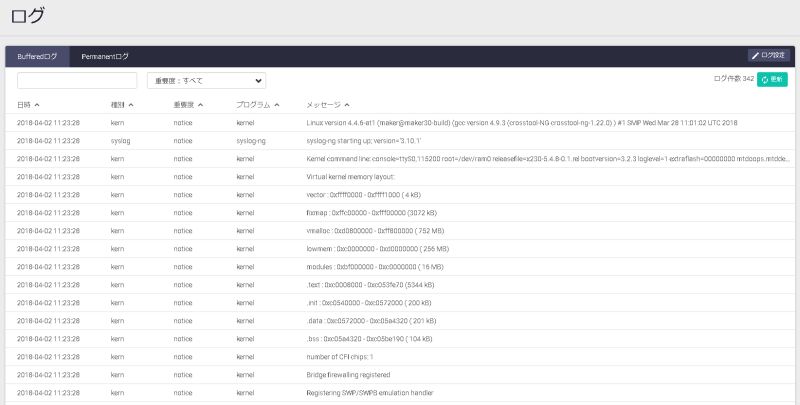Click the Kernel command line log row
The width and height of the screenshot is (800, 405).
(x=400, y=159)
